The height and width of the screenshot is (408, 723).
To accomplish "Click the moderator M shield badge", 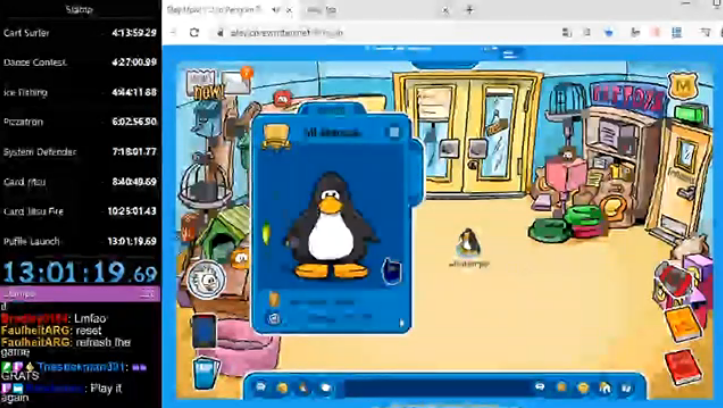I will pos(683,86).
